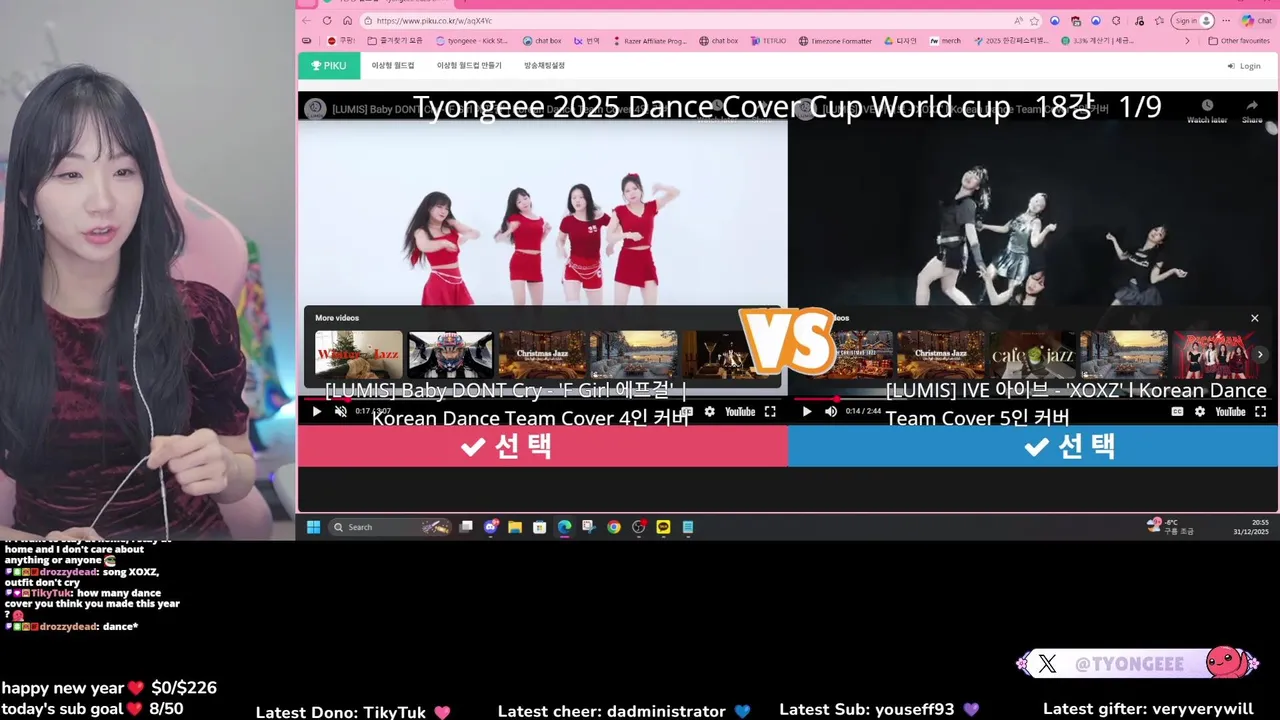The height and width of the screenshot is (720, 1280).
Task: Open the Edge Chat copilot button
Action: click(1257, 20)
